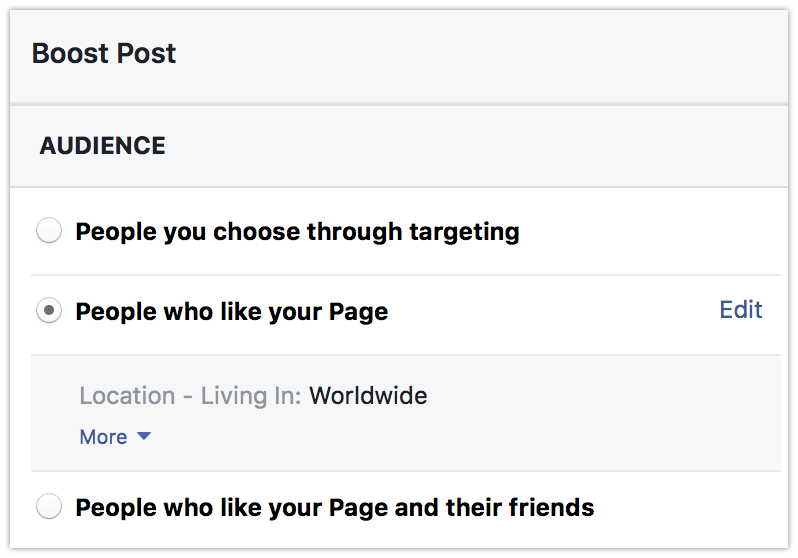Switch audience to custom targeting option
798x558 pixels.
click(x=48, y=232)
